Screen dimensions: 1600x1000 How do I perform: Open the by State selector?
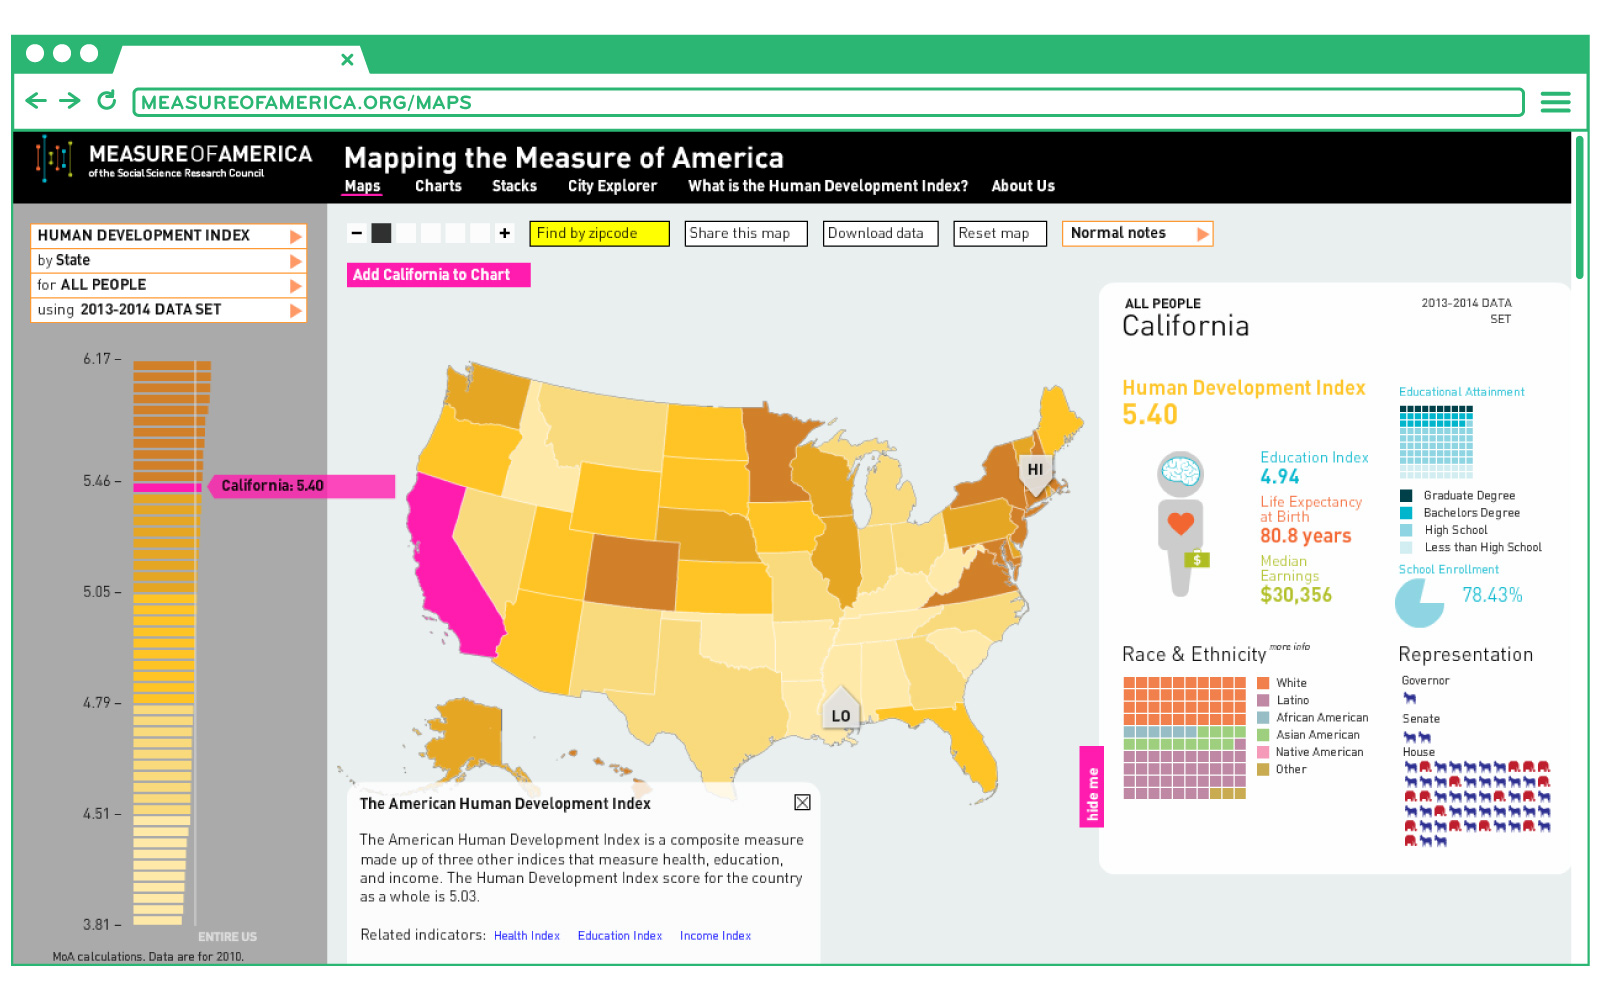coord(168,261)
